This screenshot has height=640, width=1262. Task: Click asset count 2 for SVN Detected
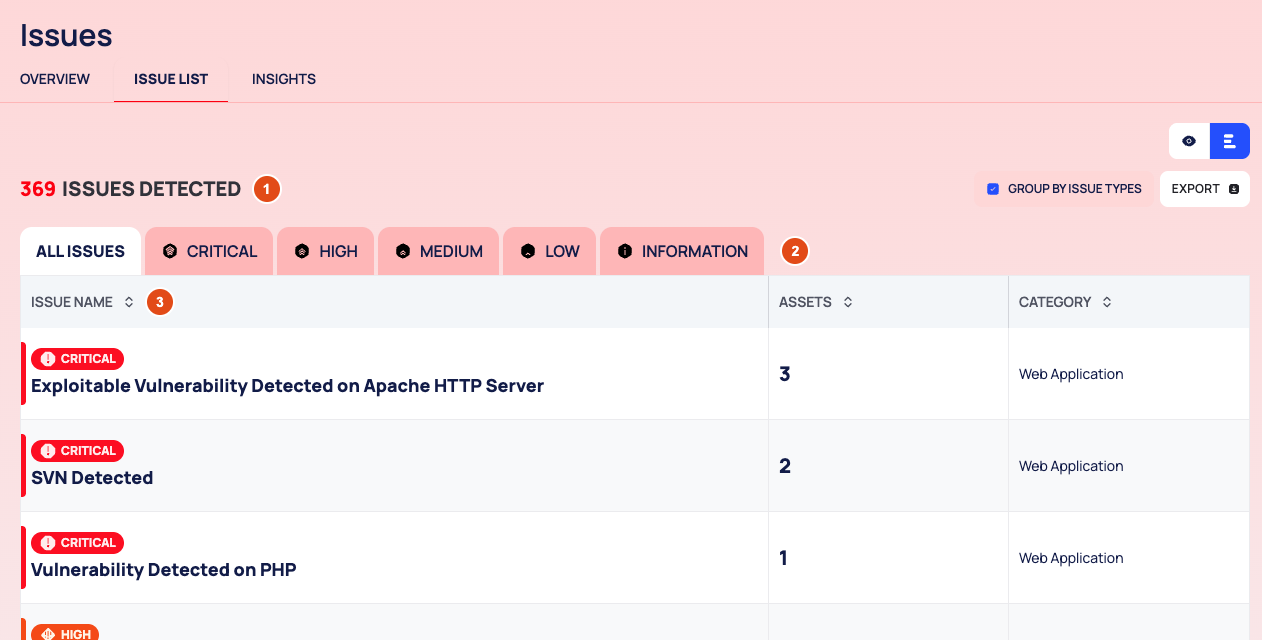[785, 466]
